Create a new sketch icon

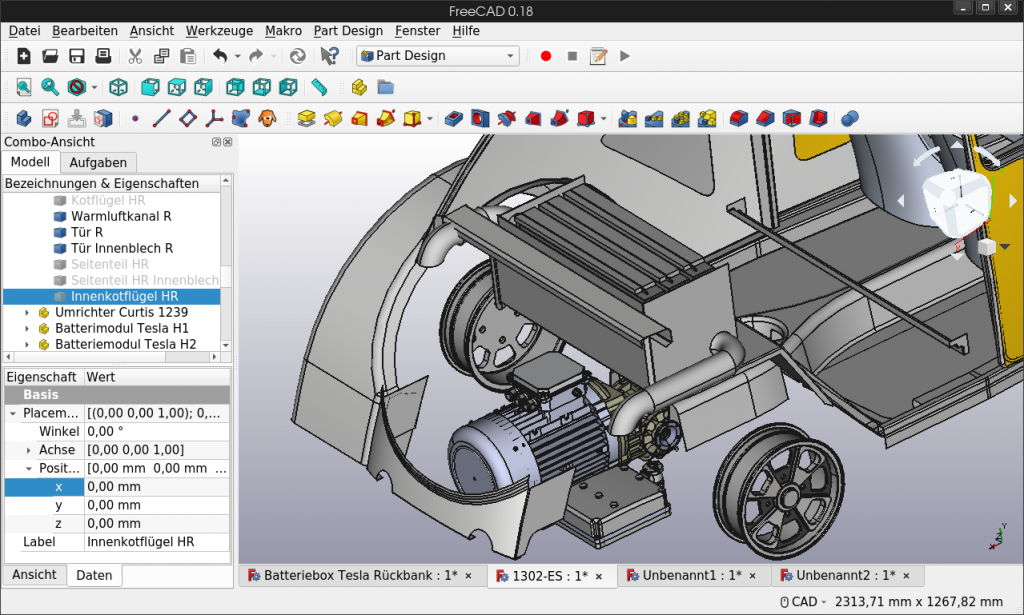click(x=50, y=118)
